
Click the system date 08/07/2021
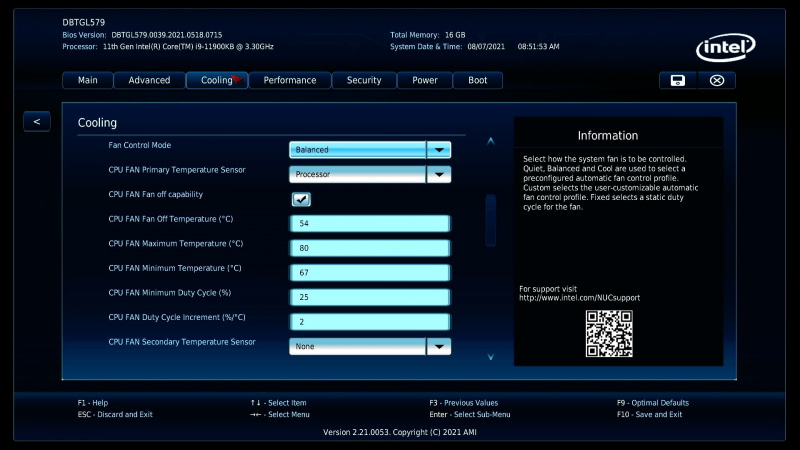(x=486, y=46)
